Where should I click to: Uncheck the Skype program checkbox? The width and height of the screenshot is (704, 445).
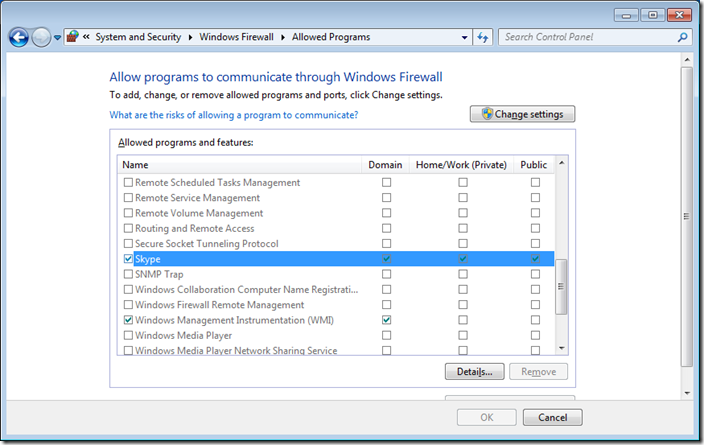pos(127,259)
